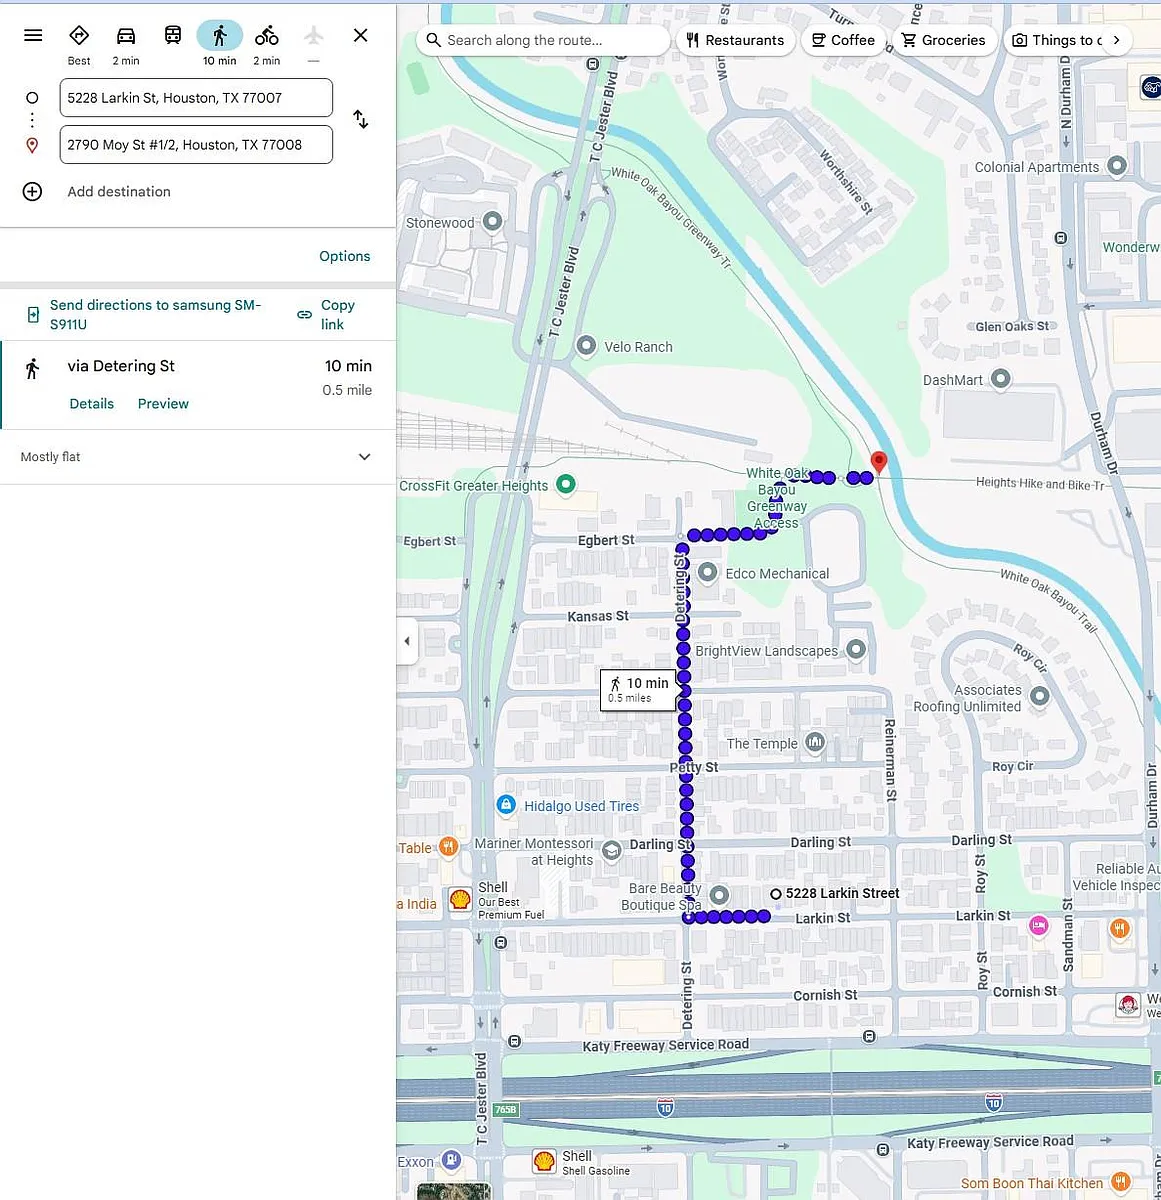
Task: Open route Details
Action: coord(92,404)
